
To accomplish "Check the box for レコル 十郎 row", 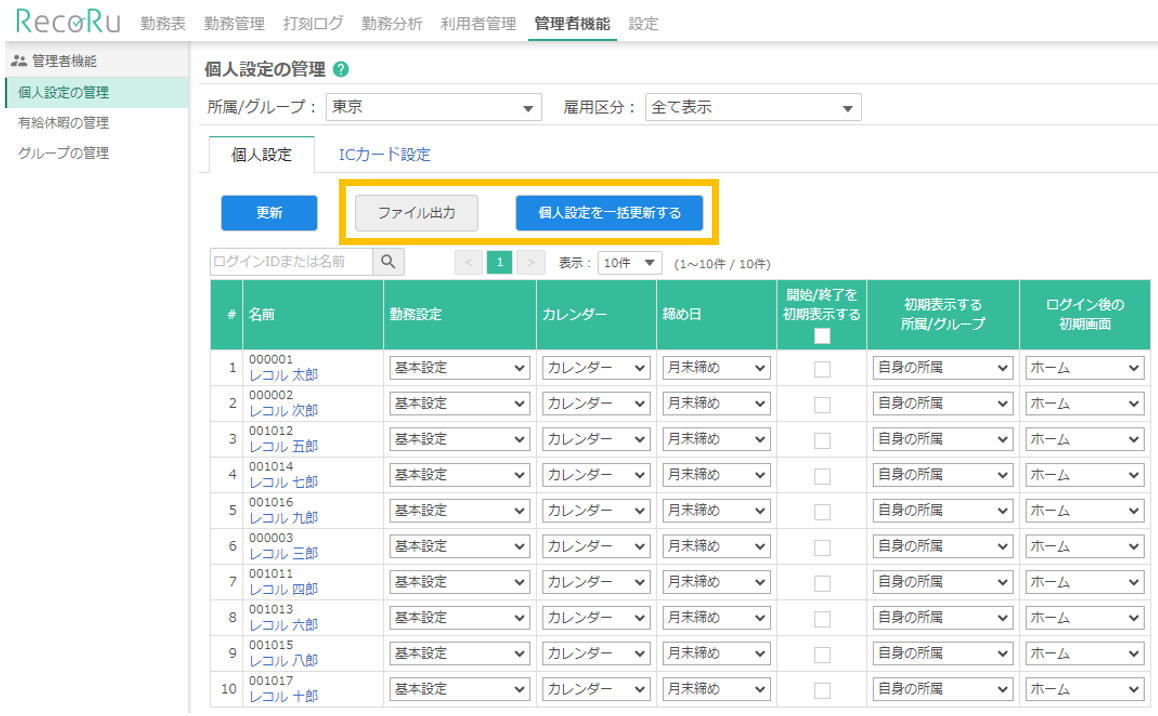I will pyautogui.click(x=822, y=690).
